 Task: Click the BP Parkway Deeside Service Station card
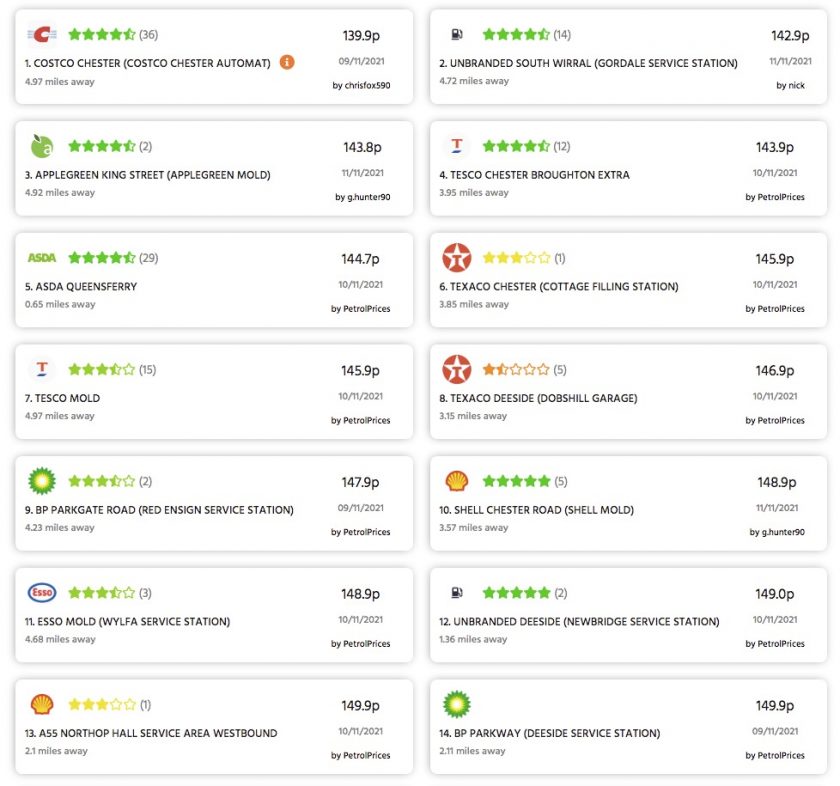tap(628, 727)
